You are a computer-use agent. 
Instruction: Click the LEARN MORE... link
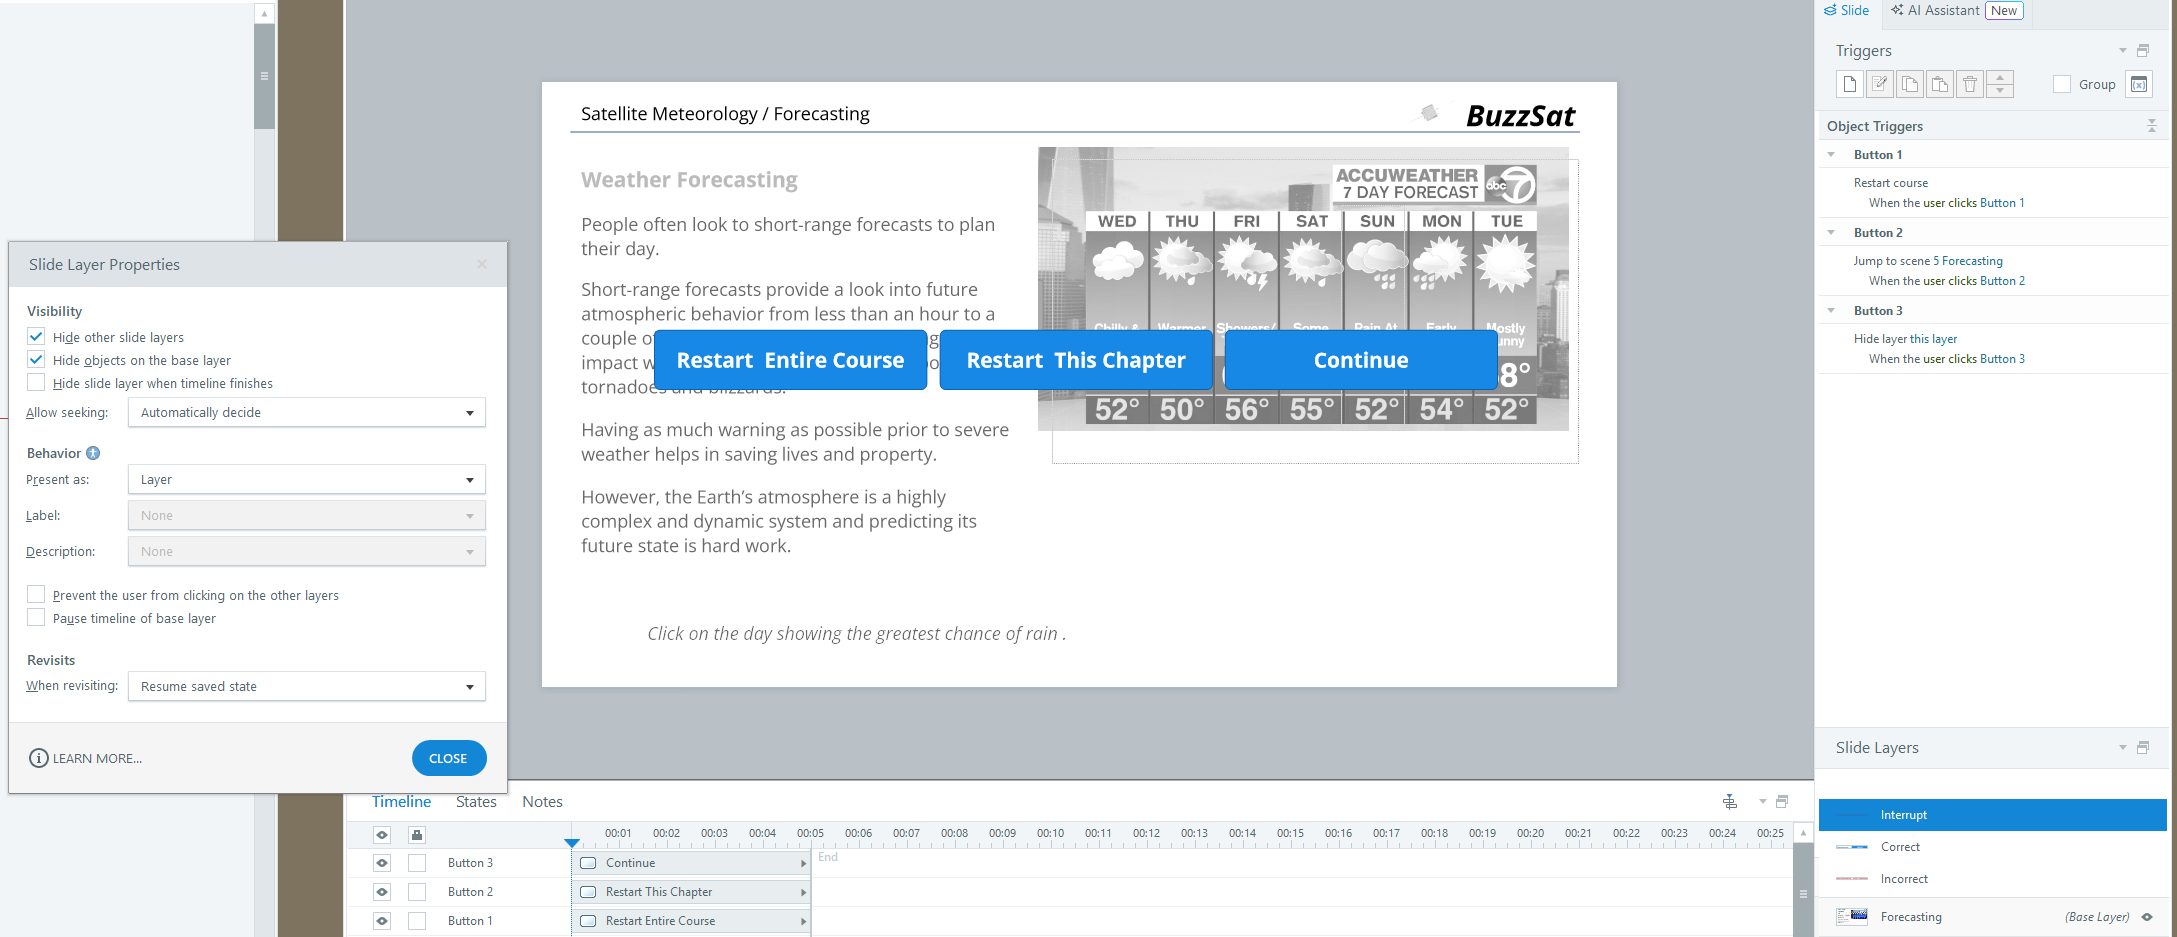coord(97,758)
